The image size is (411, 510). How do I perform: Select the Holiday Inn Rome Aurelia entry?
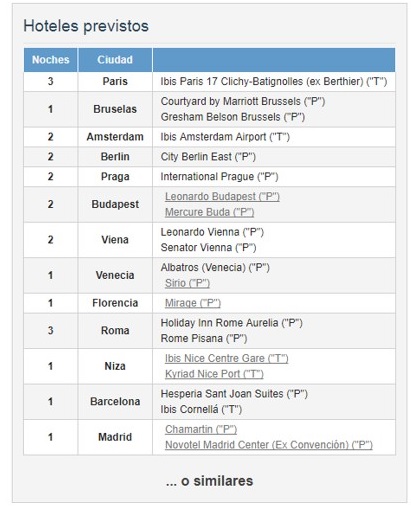(231, 323)
